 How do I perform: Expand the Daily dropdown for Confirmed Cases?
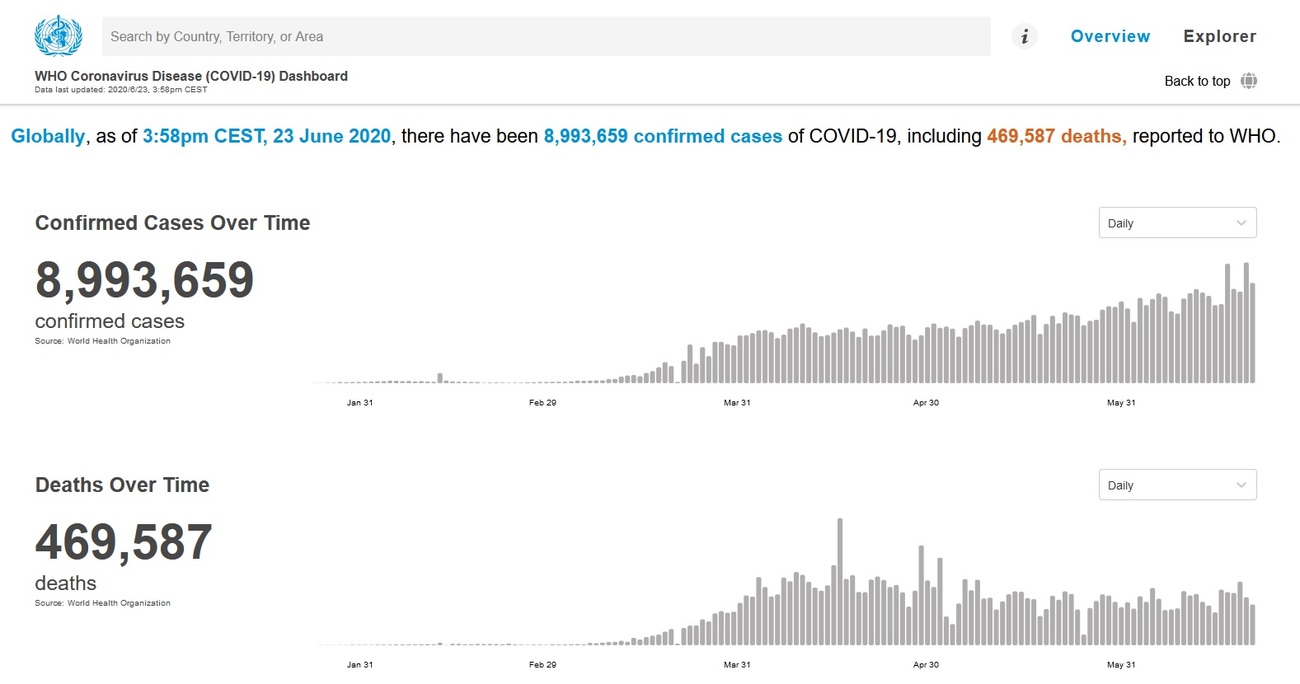point(1177,223)
